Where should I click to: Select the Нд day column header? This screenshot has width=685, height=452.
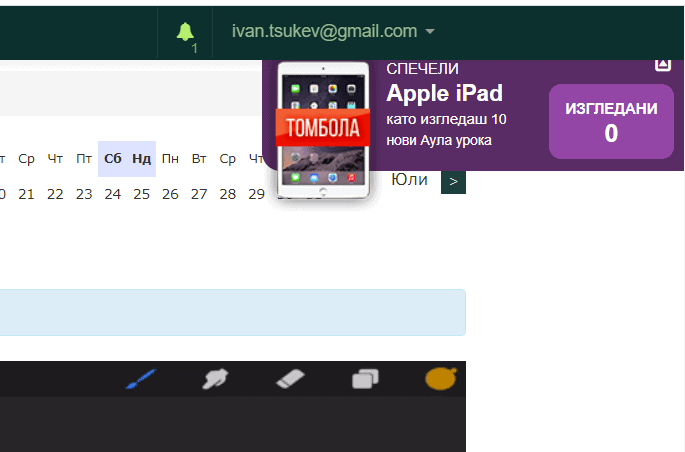click(x=142, y=159)
